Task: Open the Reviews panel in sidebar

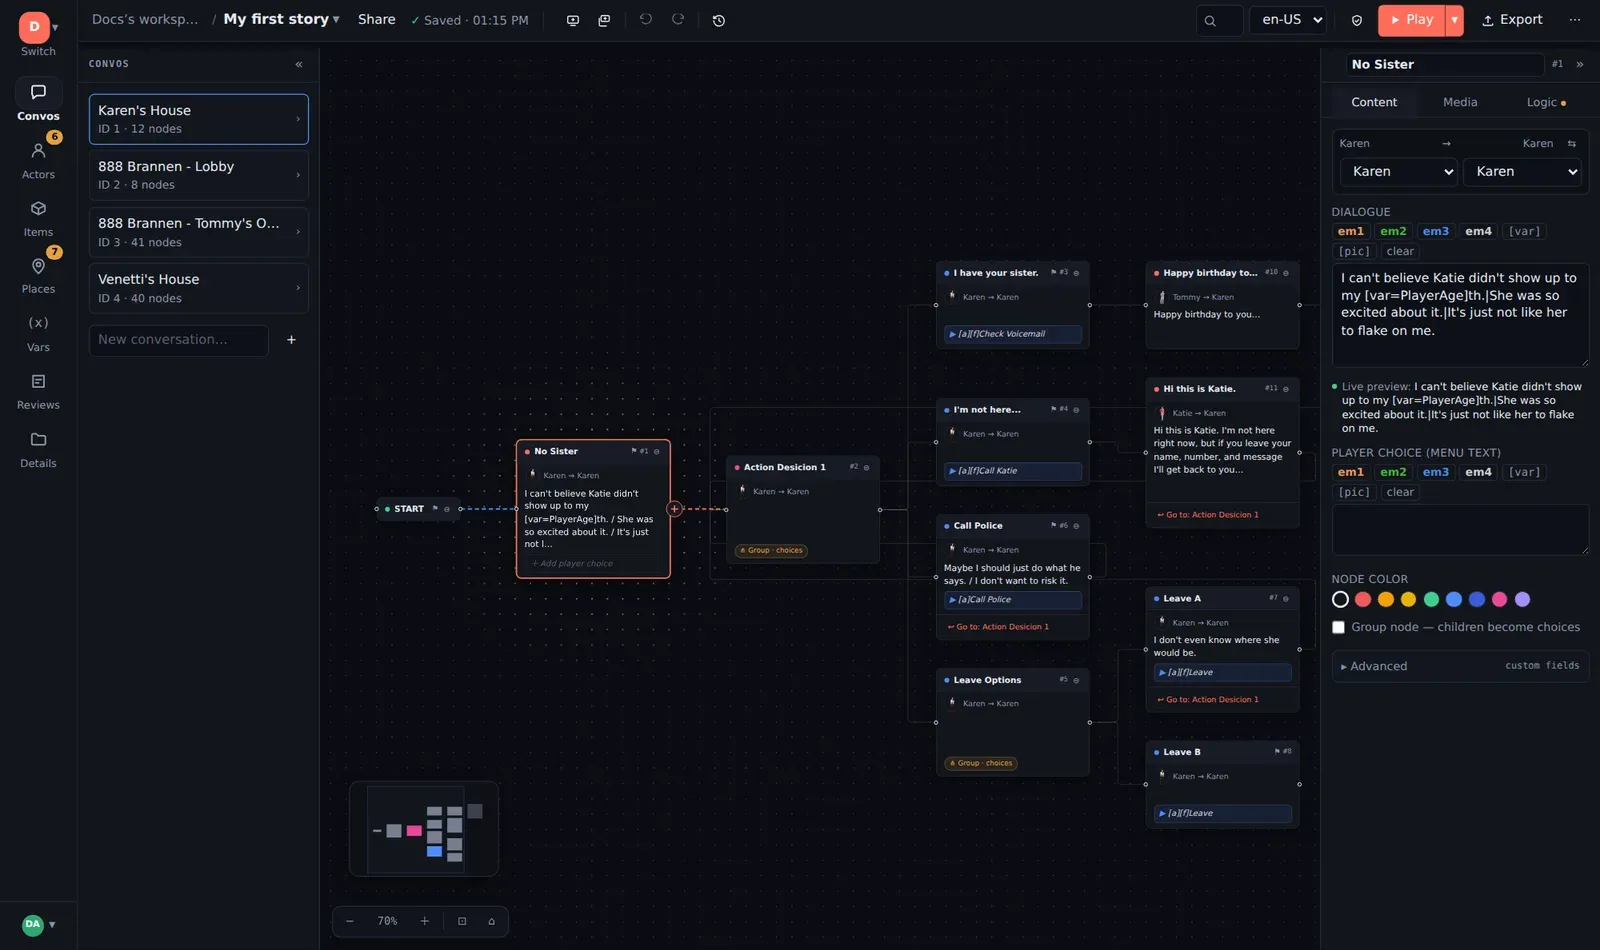Action: [x=38, y=391]
